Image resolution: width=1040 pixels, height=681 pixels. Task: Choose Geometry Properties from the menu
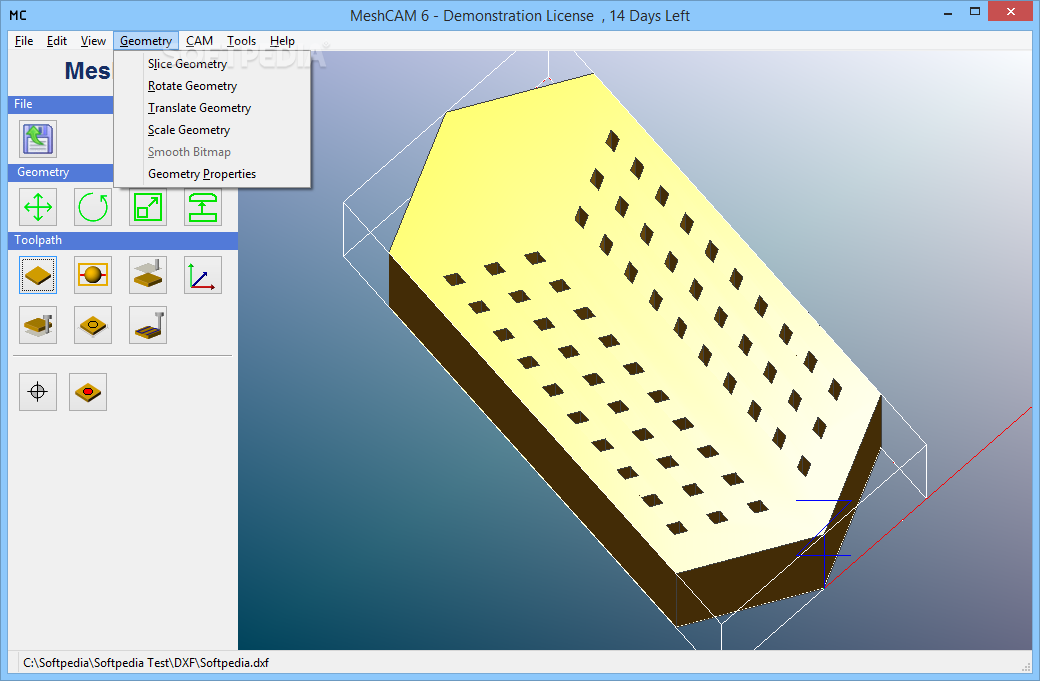(212, 174)
